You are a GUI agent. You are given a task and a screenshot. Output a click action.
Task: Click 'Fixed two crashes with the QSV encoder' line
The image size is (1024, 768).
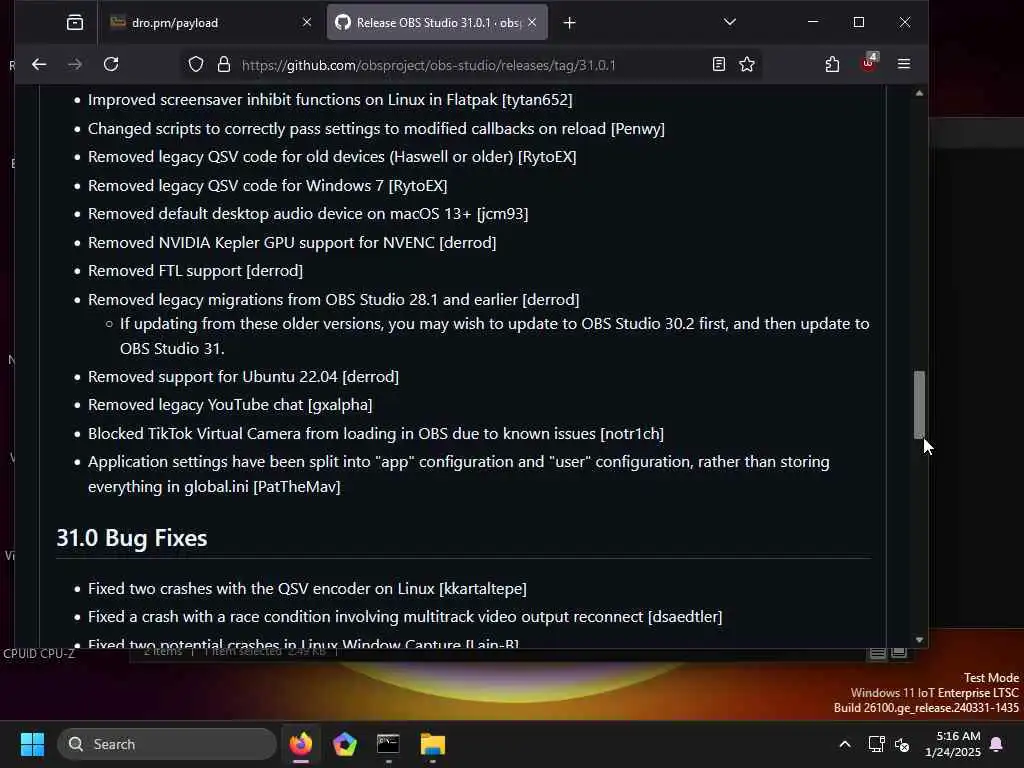coord(307,588)
